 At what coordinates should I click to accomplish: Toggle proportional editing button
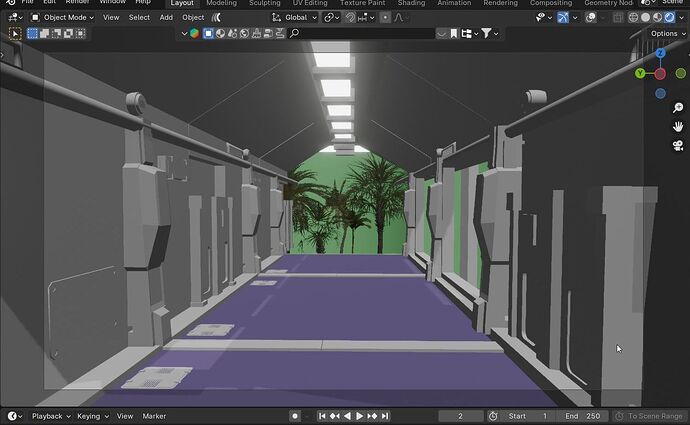click(385, 18)
